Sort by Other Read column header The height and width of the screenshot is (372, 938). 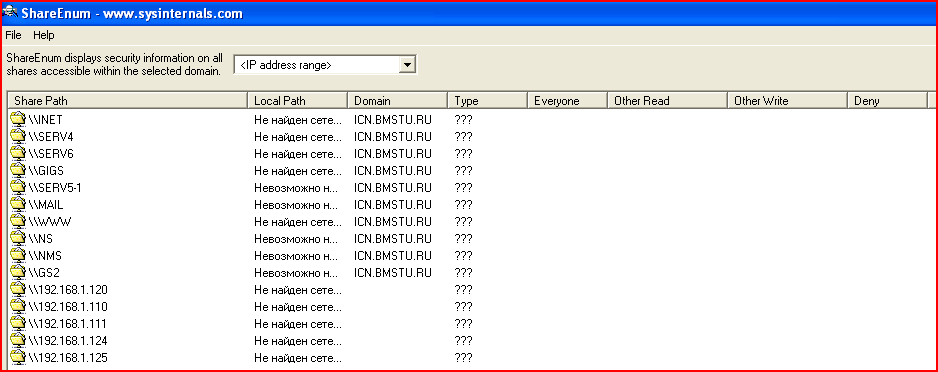click(668, 100)
